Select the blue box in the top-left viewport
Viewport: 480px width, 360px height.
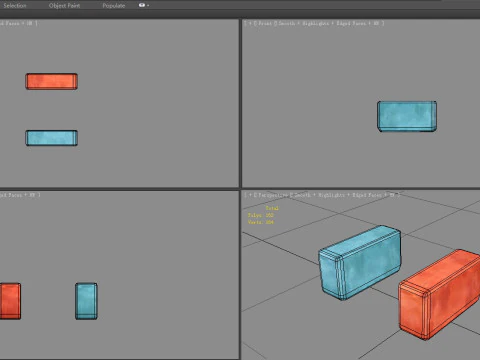tap(52, 138)
